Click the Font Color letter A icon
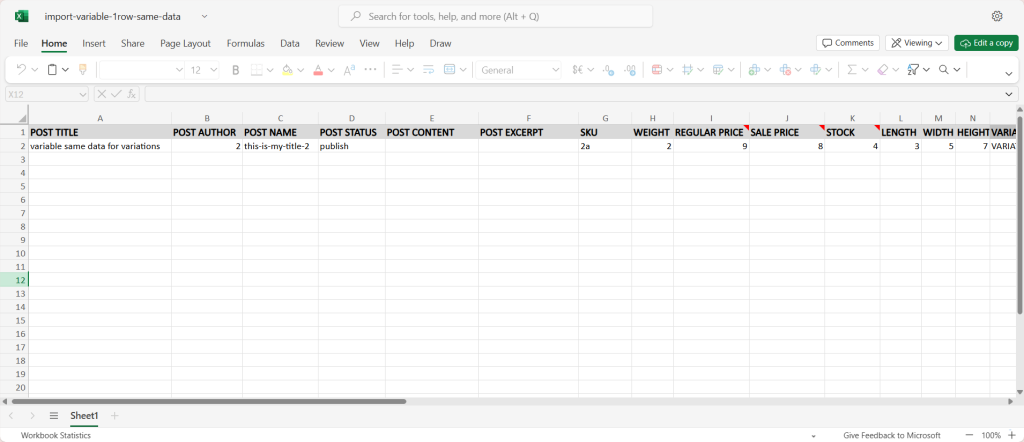 pyautogui.click(x=318, y=70)
